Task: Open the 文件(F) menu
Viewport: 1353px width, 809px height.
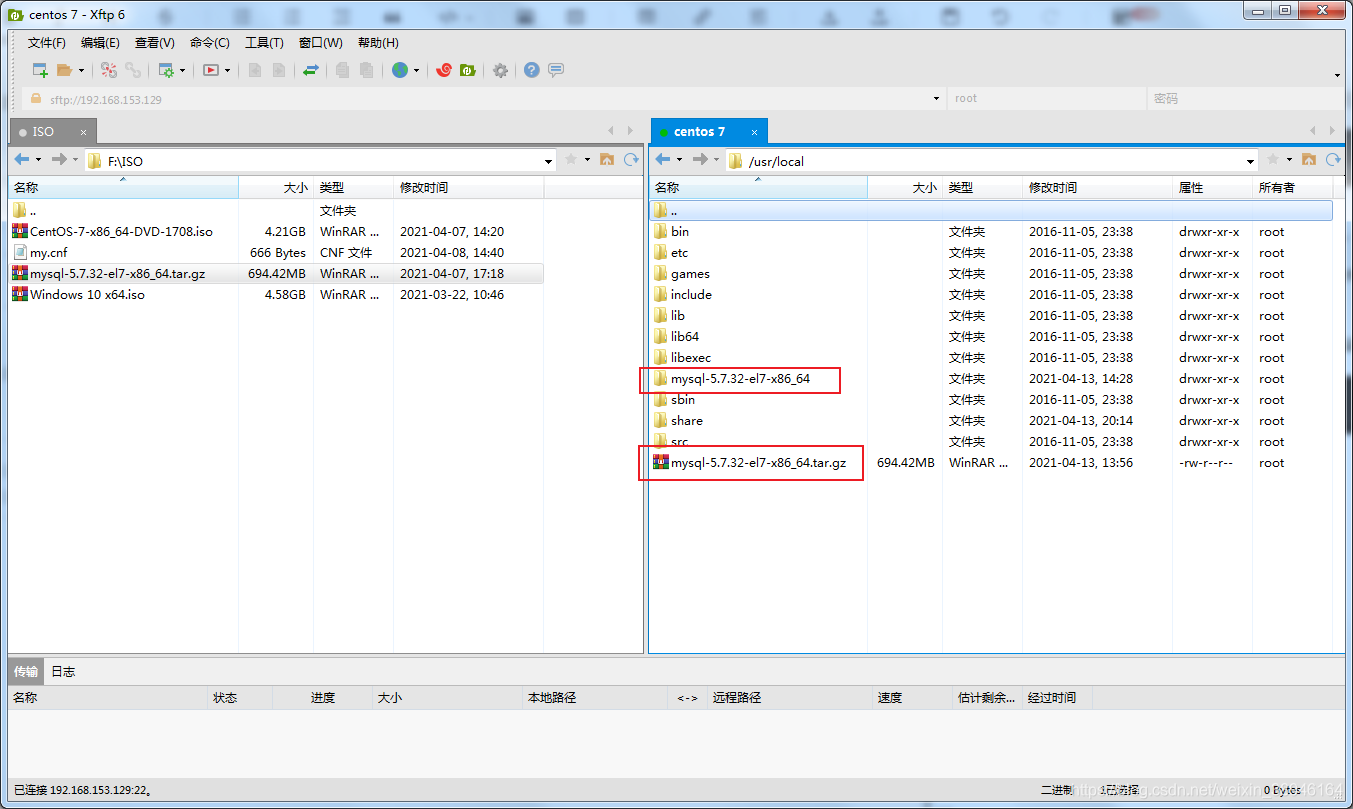Action: (46, 43)
